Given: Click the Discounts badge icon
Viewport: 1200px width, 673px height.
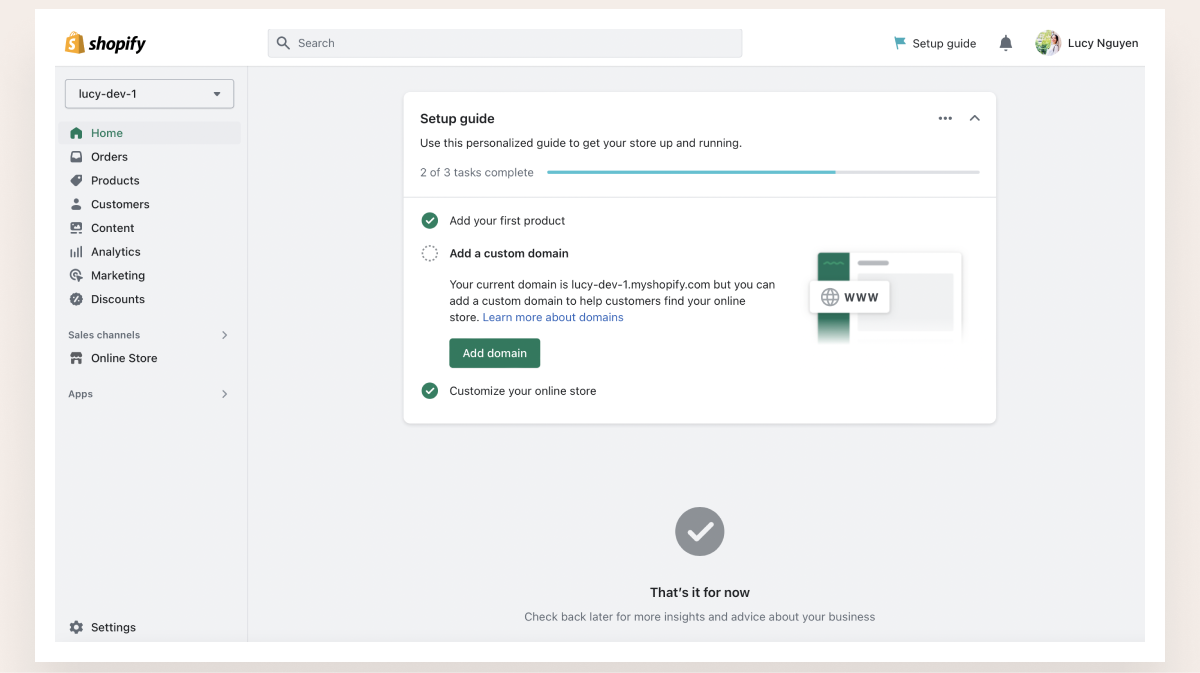Looking at the screenshot, I should pos(76,299).
